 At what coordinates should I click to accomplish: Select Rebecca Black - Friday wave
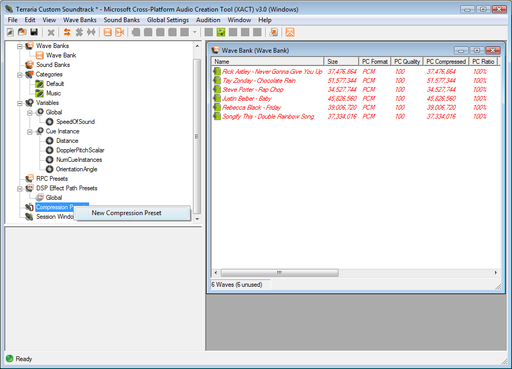[252, 107]
